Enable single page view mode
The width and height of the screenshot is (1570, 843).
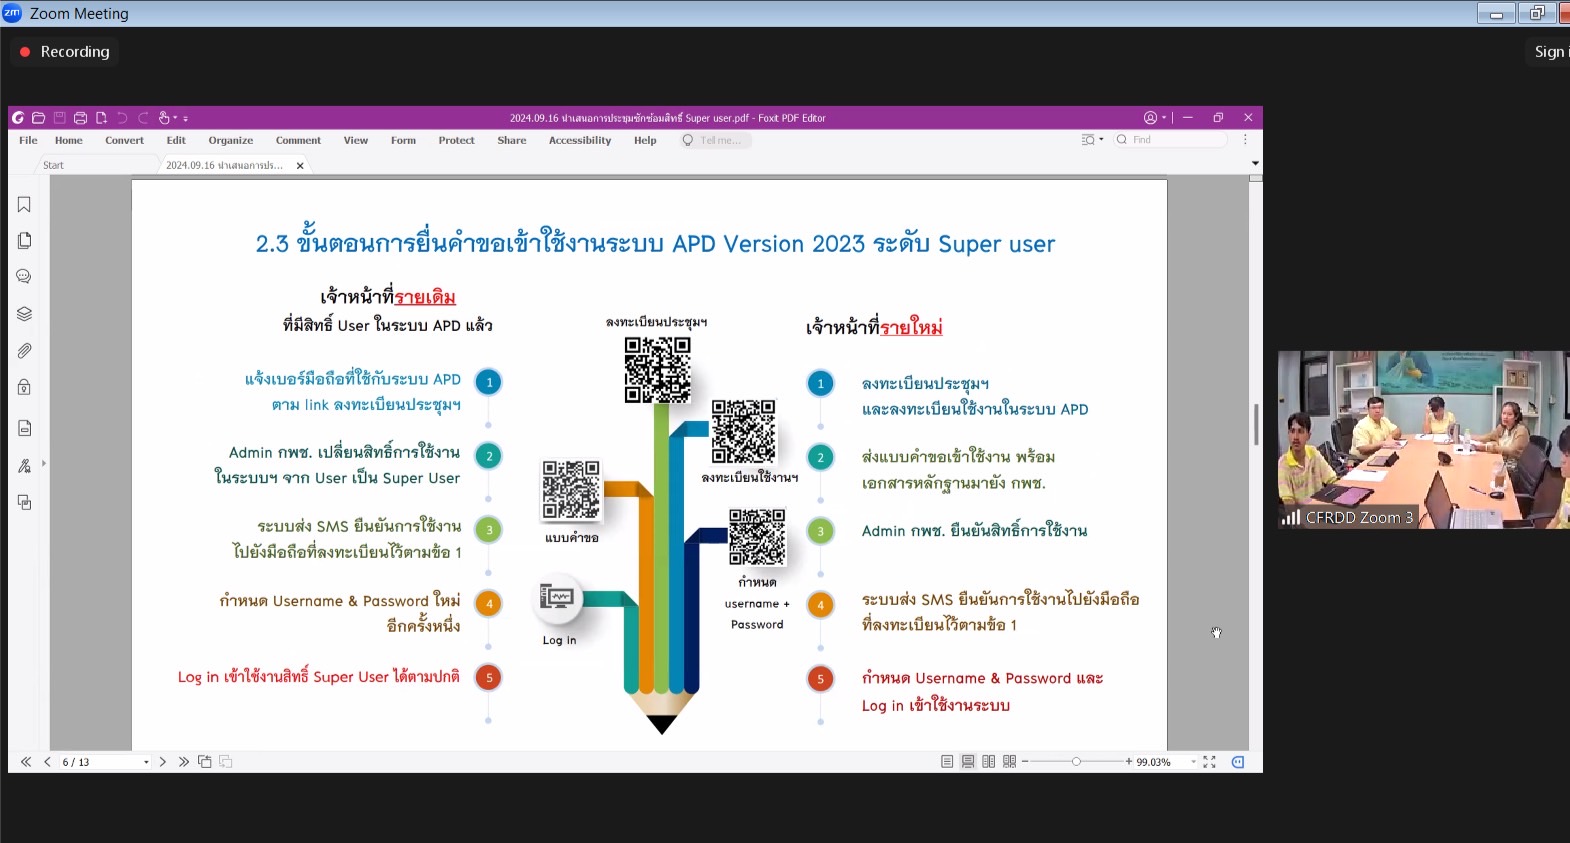click(947, 762)
